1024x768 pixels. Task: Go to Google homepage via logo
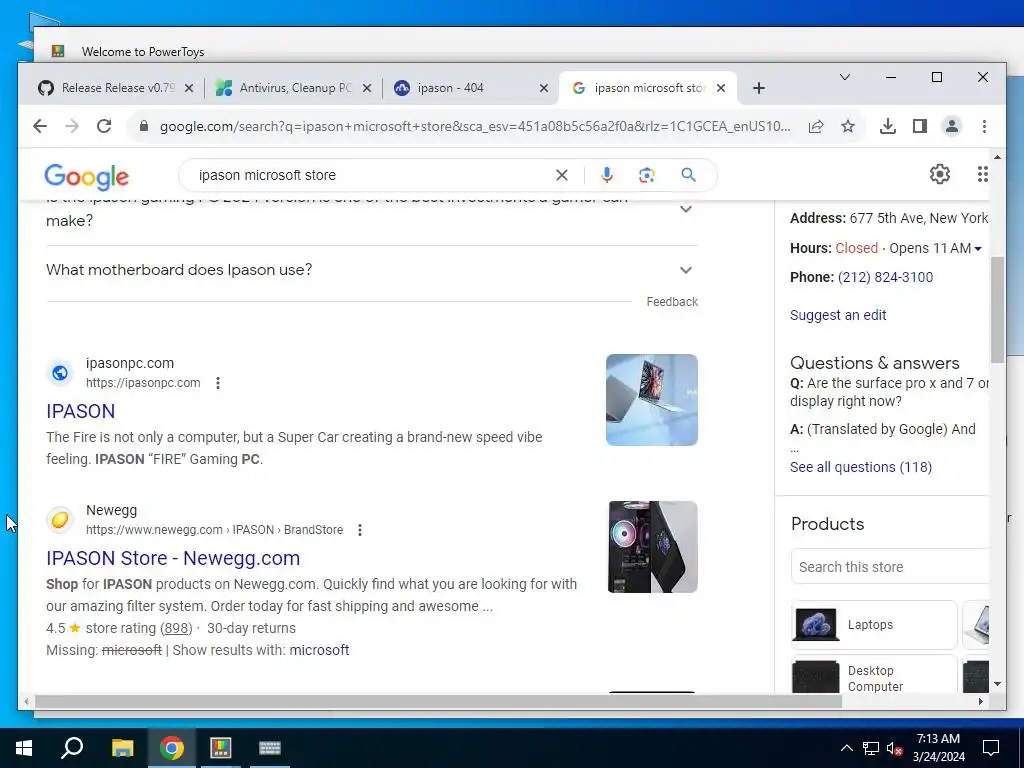pyautogui.click(x=86, y=176)
